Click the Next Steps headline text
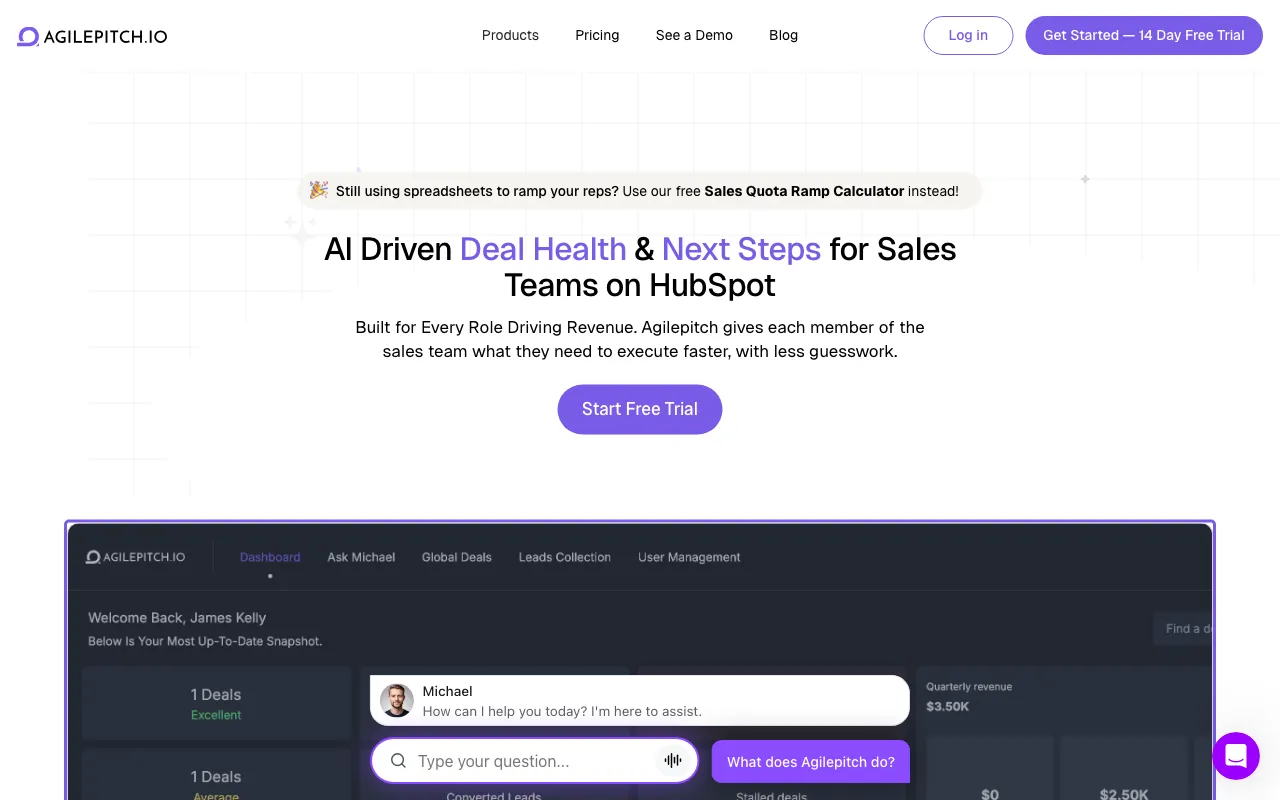Screen dimensions: 1280x800 click(x=741, y=249)
